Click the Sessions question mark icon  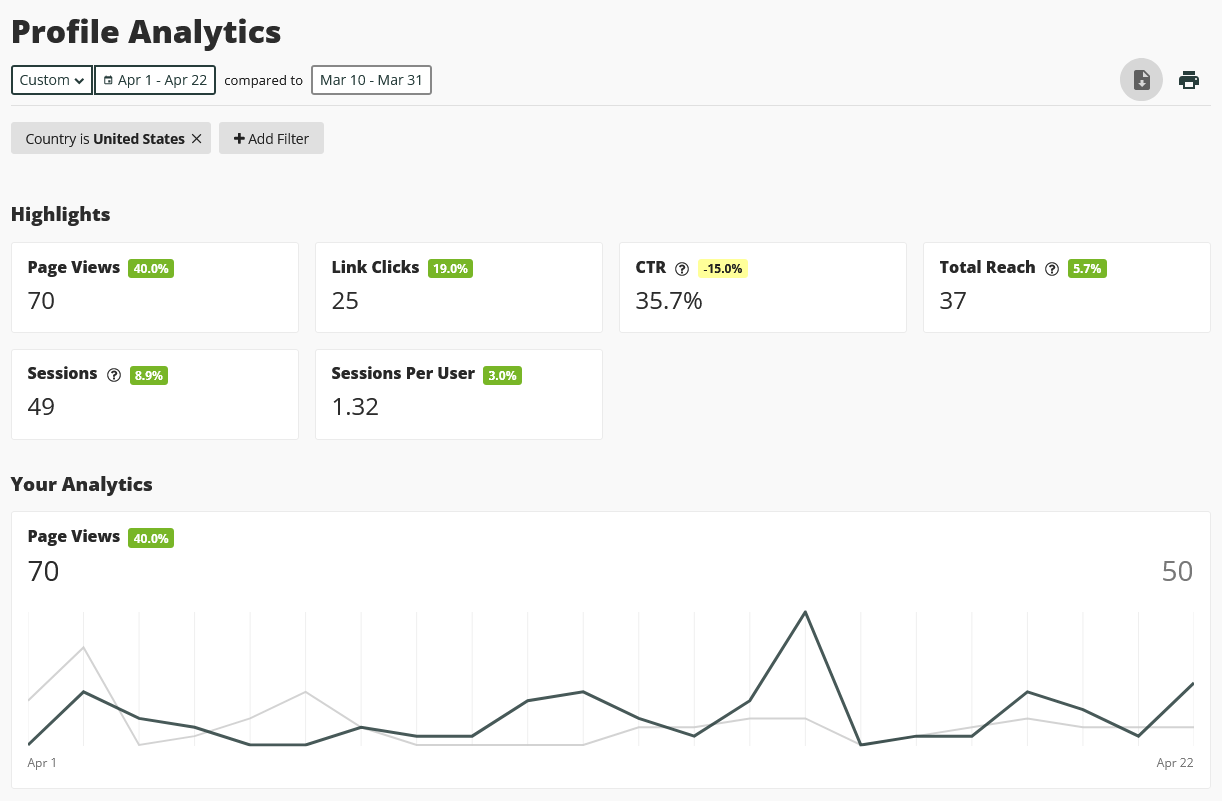click(x=113, y=375)
